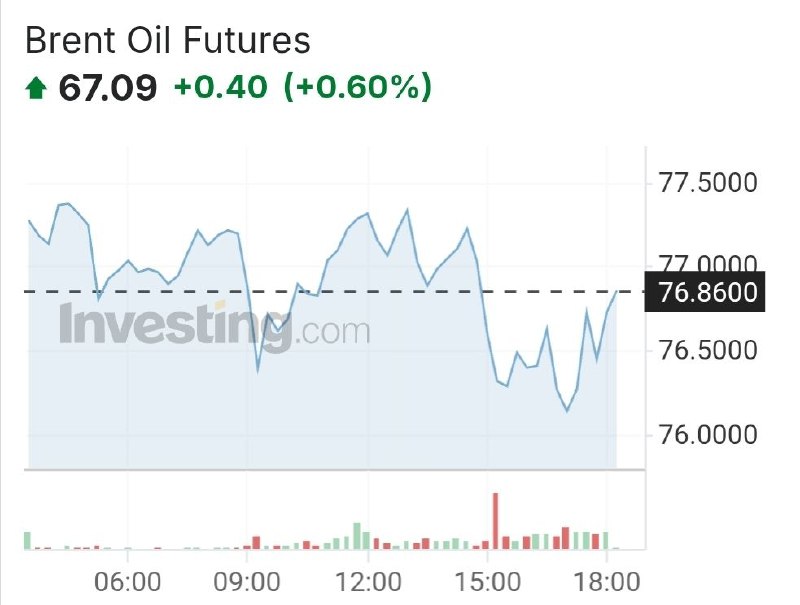Image resolution: width=800 pixels, height=605 pixels.
Task: Click the (+0.60%) percentage change
Action: pyautogui.click(x=358, y=87)
